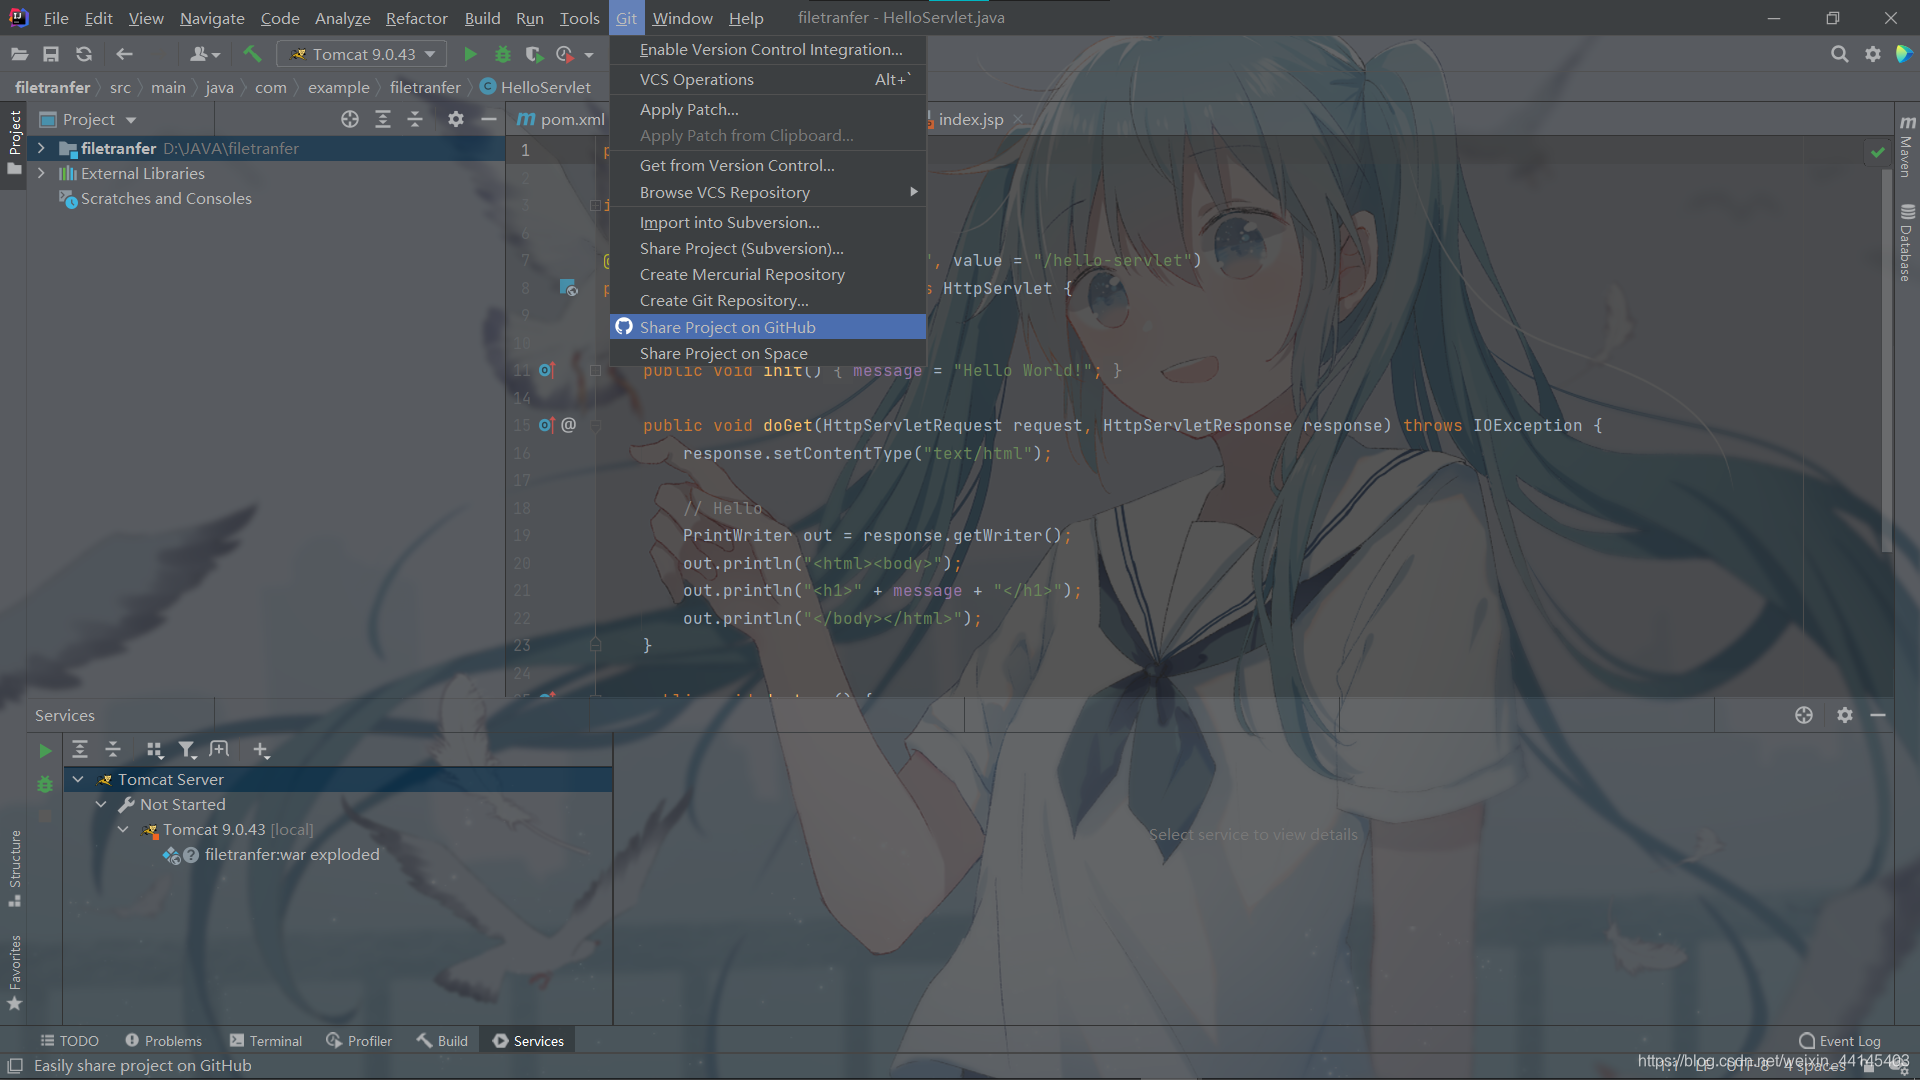This screenshot has width=1920, height=1080.
Task: Click the Filter icon in Services toolbar
Action: click(x=186, y=749)
